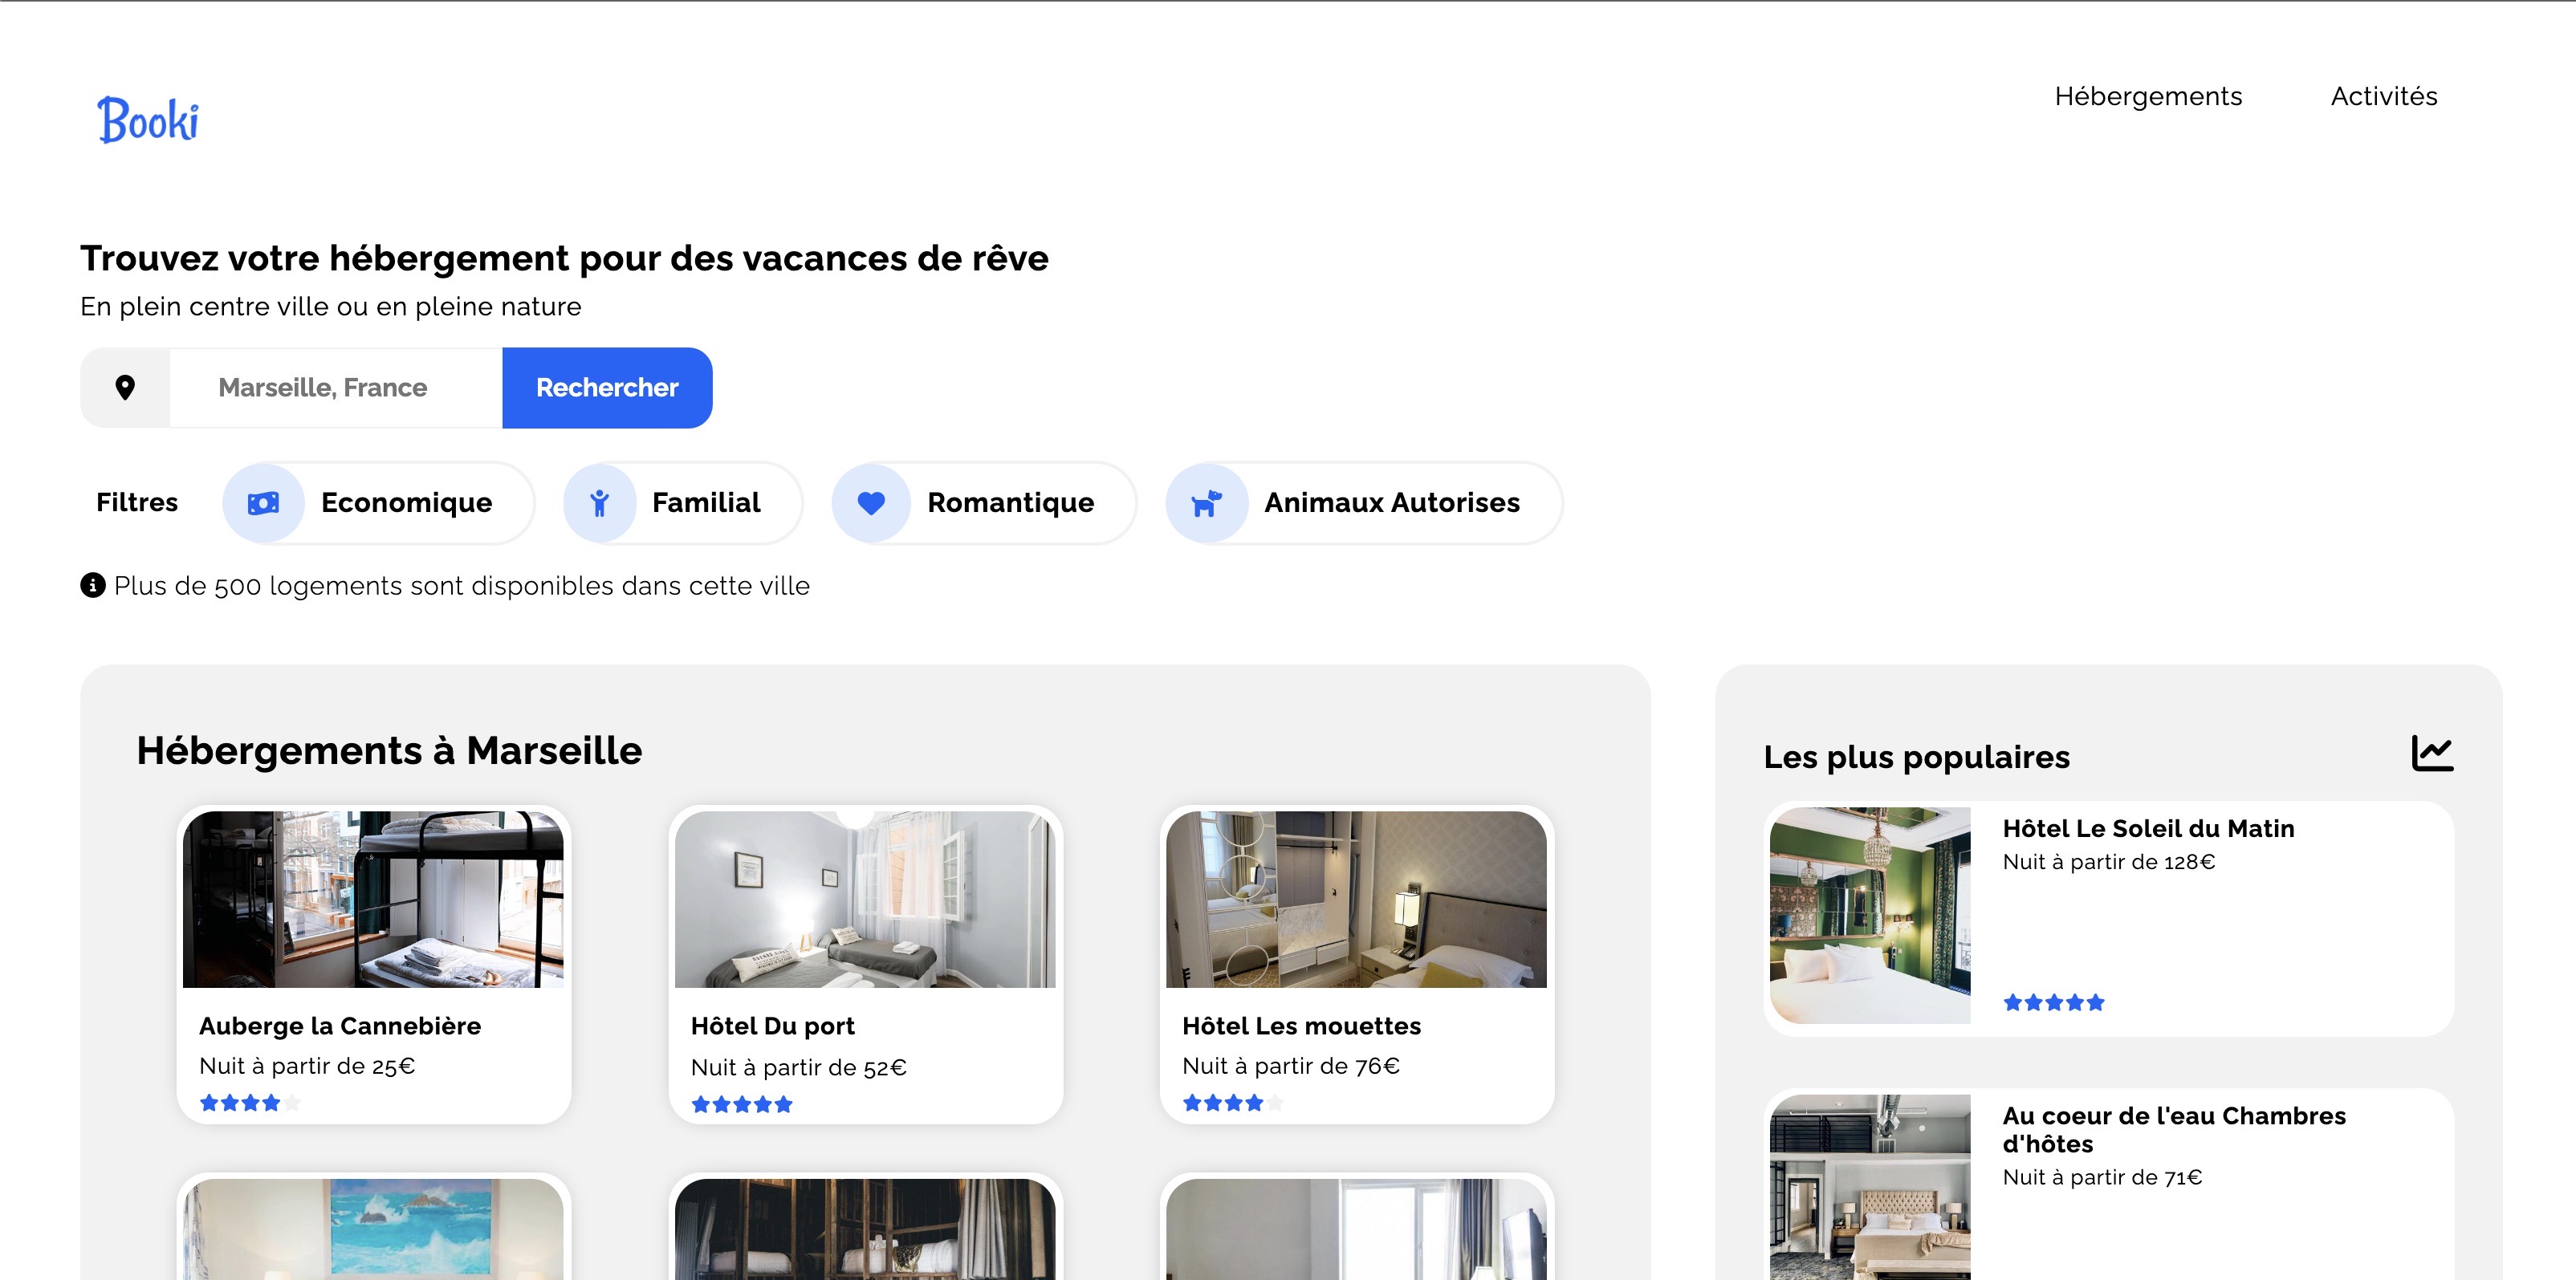
Task: Click the star rating of Hôtel Les mouettes
Action: [1233, 1103]
